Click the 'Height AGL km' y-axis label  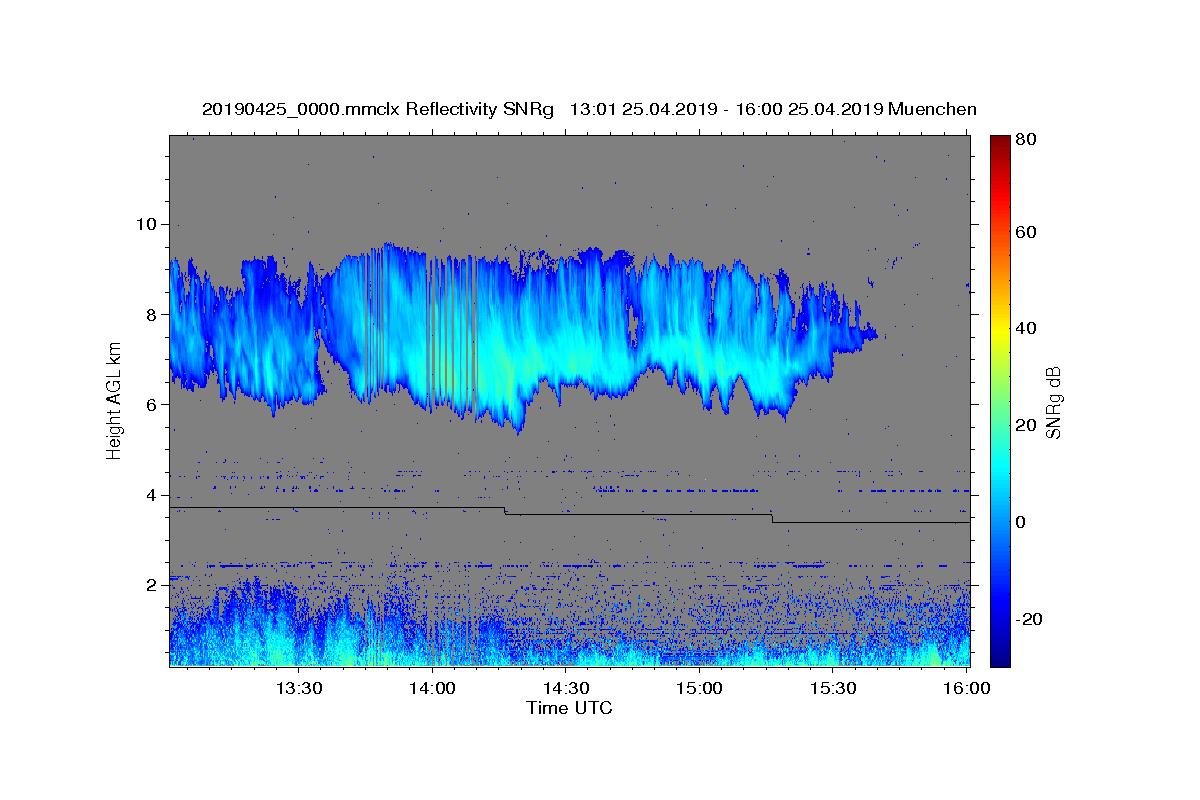coord(114,400)
